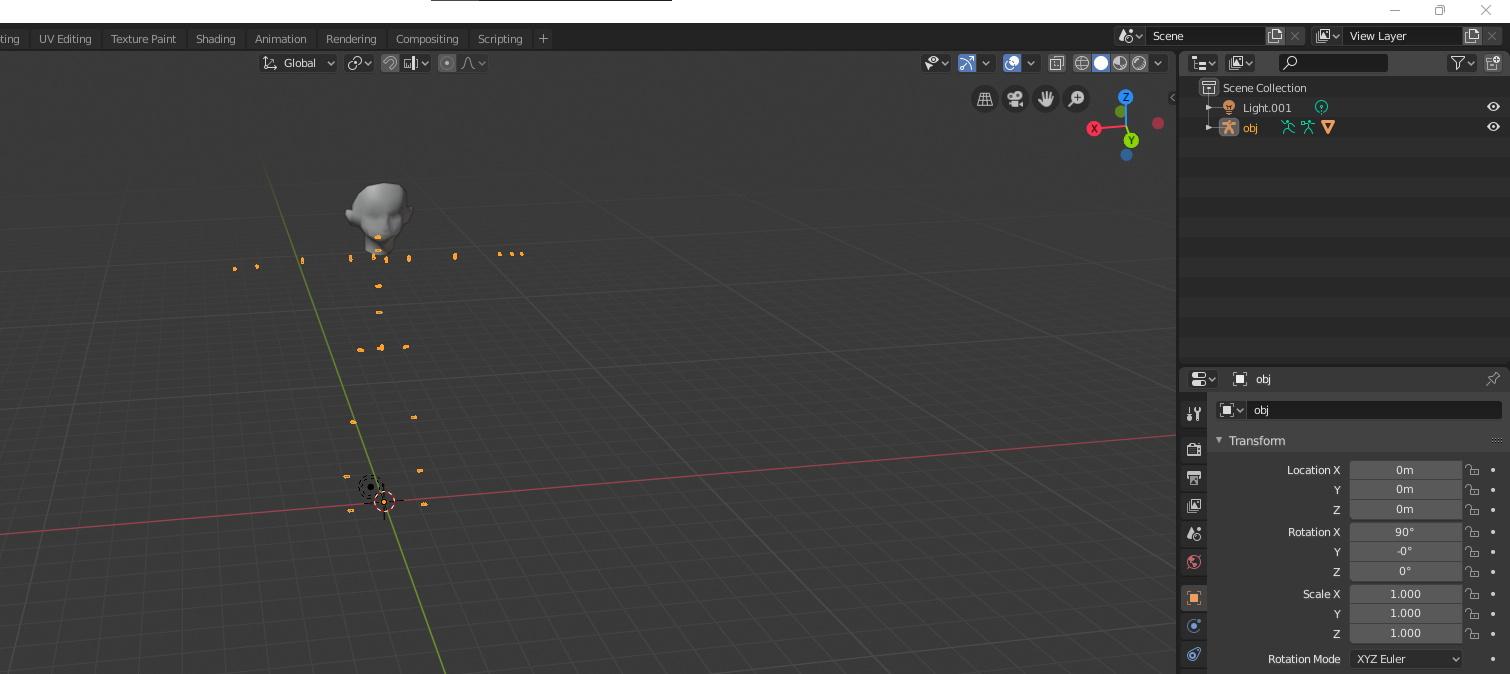Viewport: 1510px width, 674px height.
Task: Toggle proportional editing
Action: tap(446, 62)
